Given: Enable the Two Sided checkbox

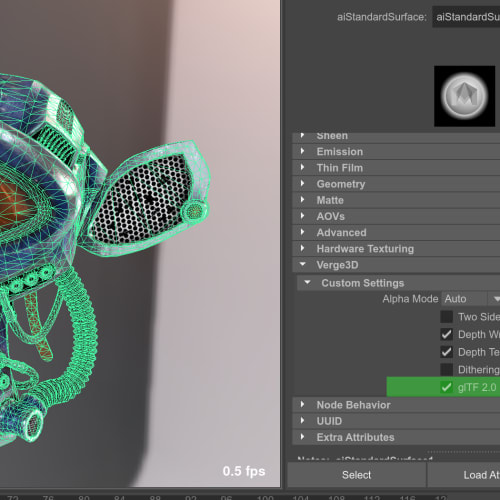Looking at the screenshot, I should [446, 317].
